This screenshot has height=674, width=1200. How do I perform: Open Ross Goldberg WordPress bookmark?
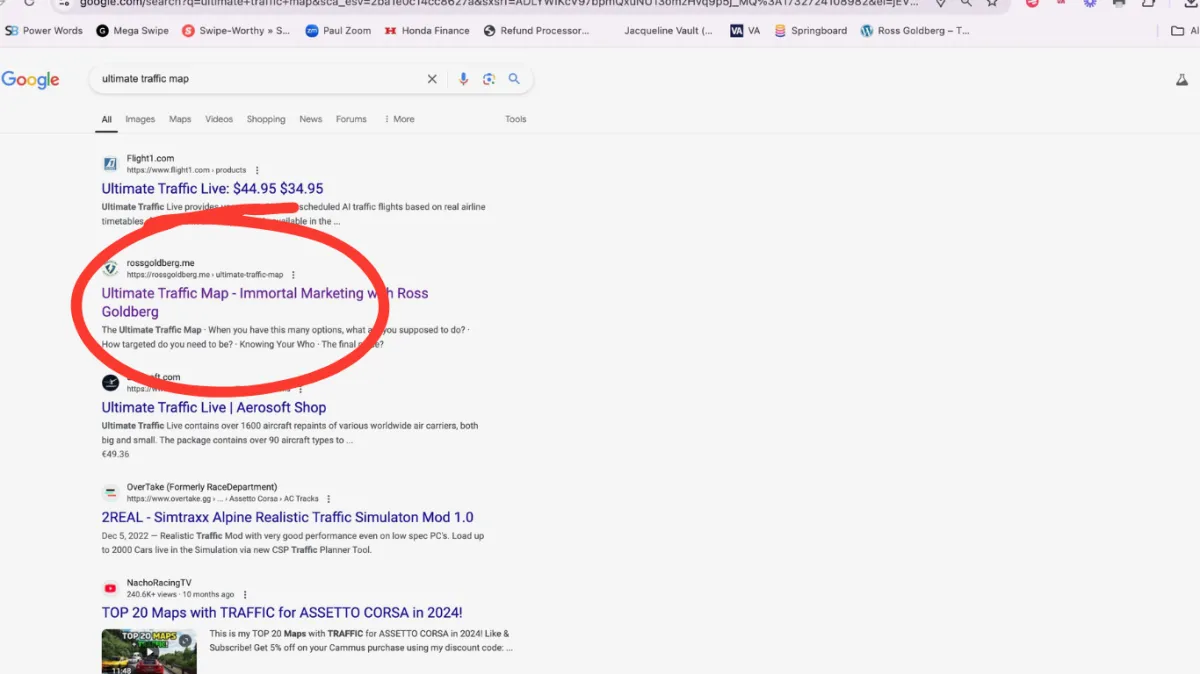914,31
